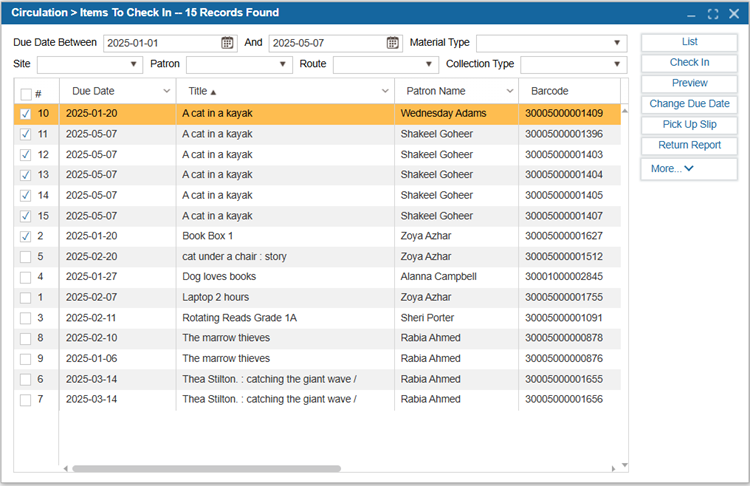Click the Check In button
The height and width of the screenshot is (486, 750).
coord(689,63)
